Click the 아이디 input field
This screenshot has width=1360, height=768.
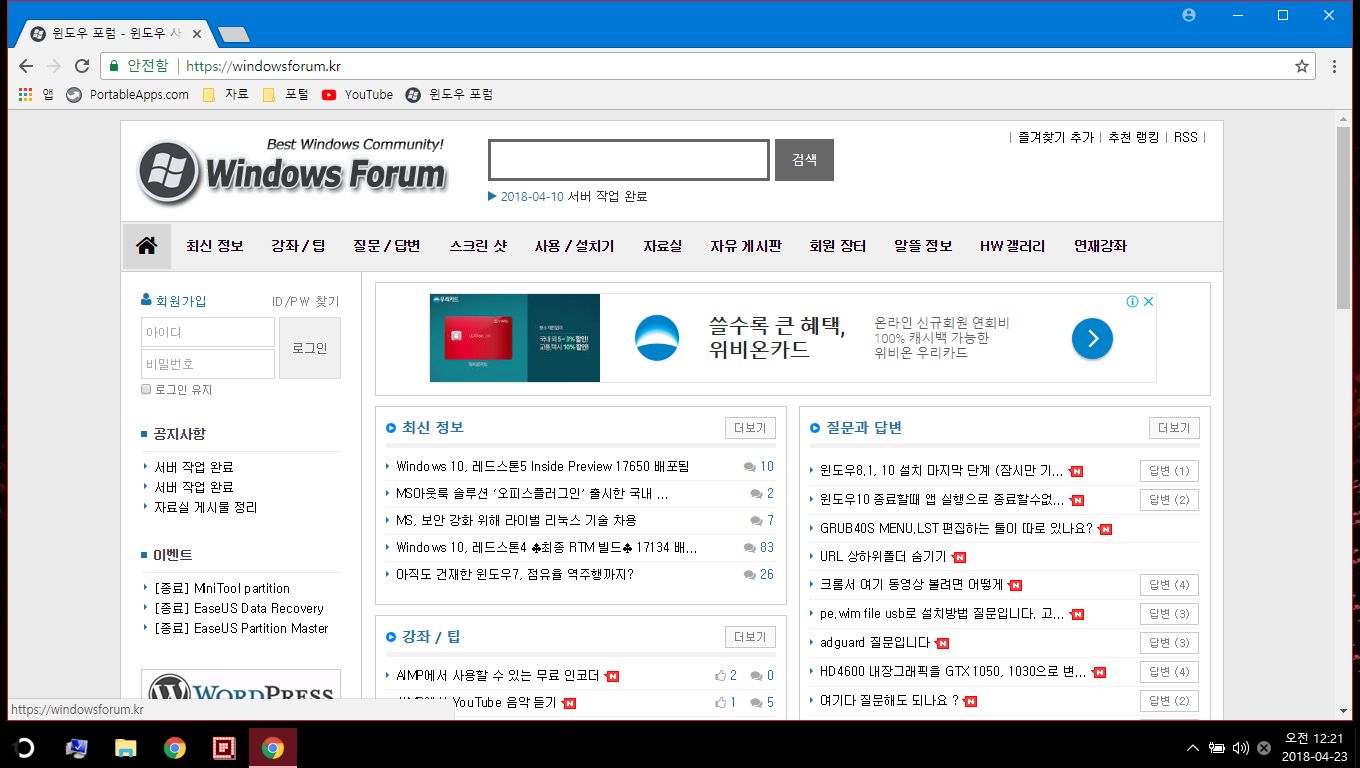(208, 332)
